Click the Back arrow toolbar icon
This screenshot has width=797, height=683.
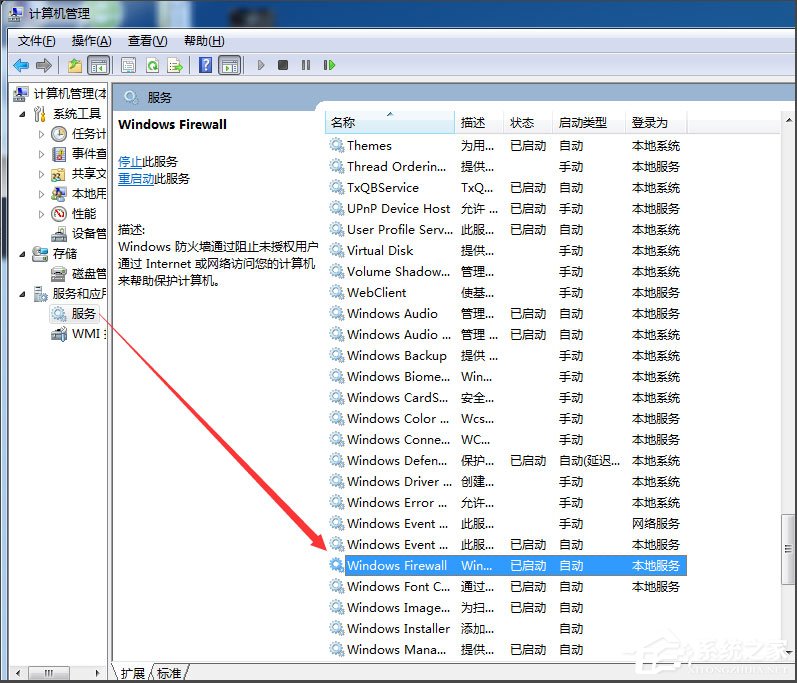21,65
